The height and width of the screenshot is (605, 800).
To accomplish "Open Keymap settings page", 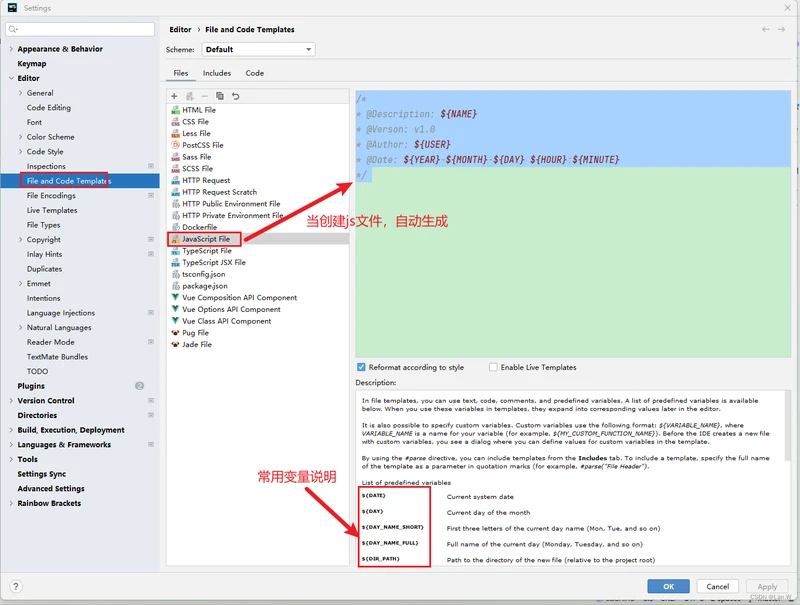I will click(x=32, y=64).
